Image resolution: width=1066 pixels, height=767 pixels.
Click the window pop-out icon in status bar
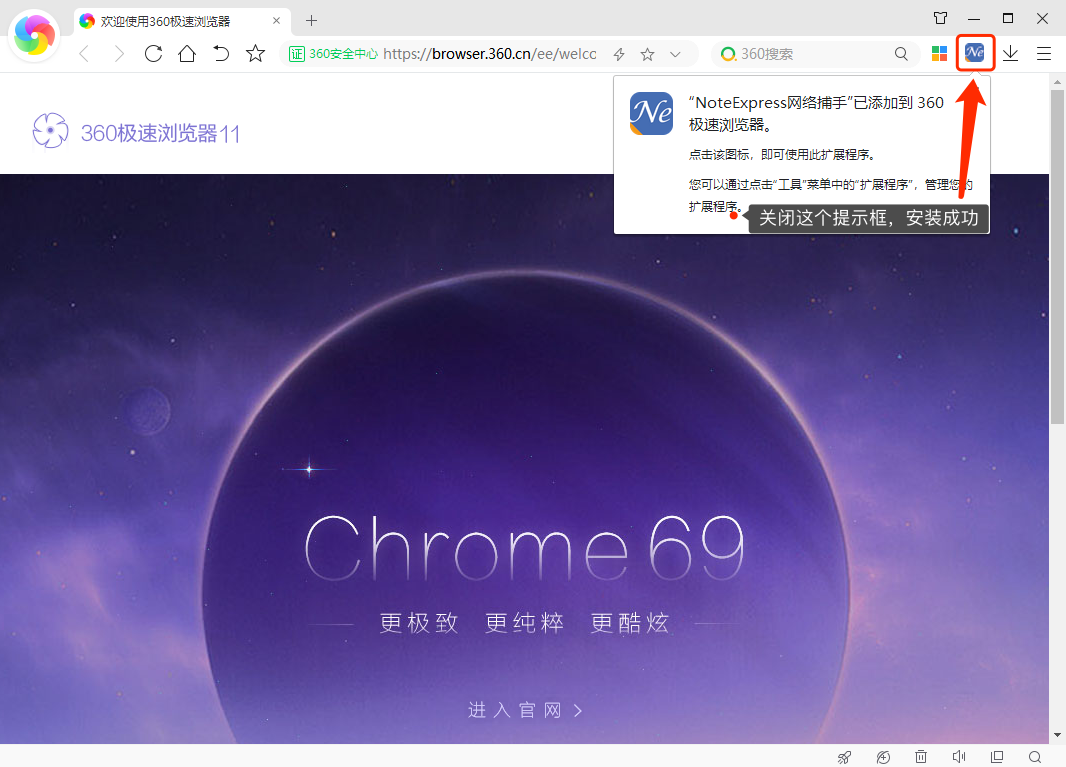click(x=997, y=757)
